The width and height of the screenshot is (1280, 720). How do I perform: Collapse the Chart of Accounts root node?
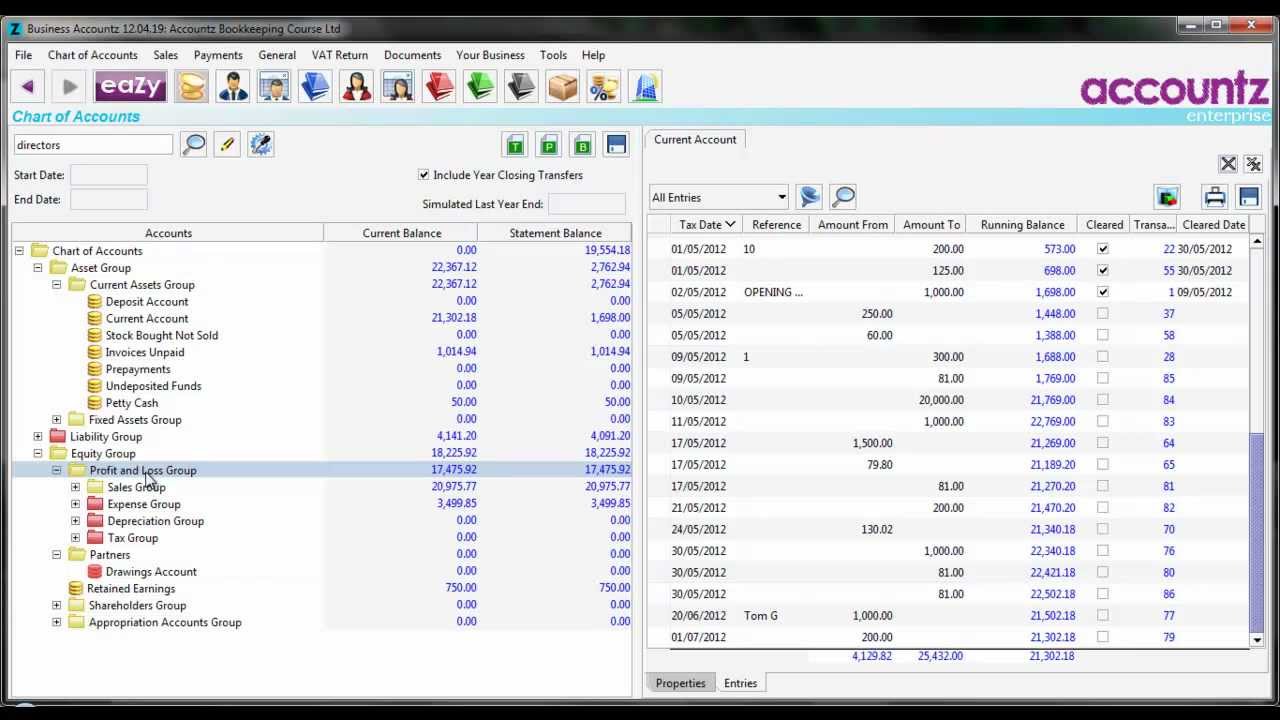tap(19, 251)
